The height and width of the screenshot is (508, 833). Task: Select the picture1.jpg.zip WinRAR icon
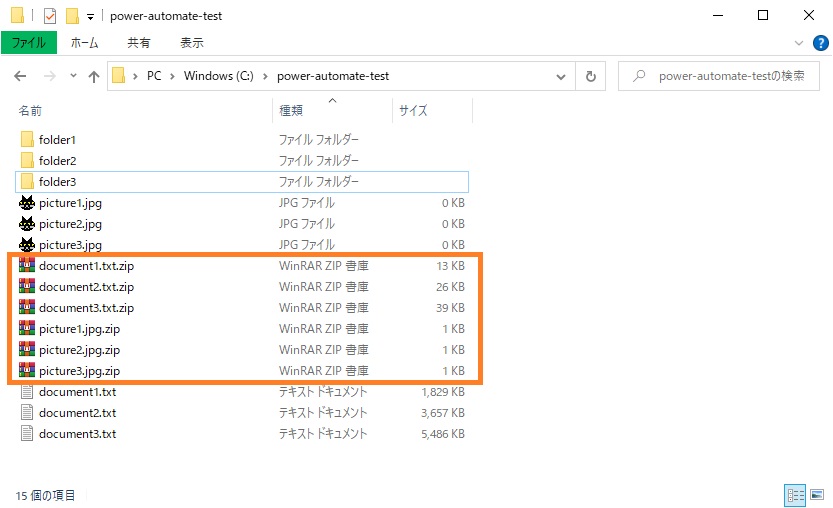[27, 328]
